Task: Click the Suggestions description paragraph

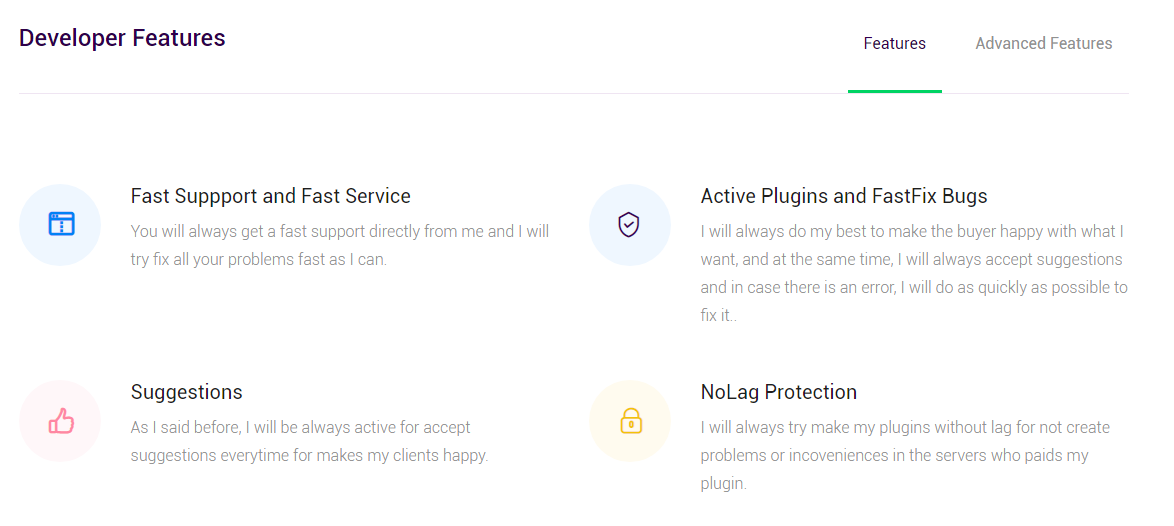Action: click(309, 441)
